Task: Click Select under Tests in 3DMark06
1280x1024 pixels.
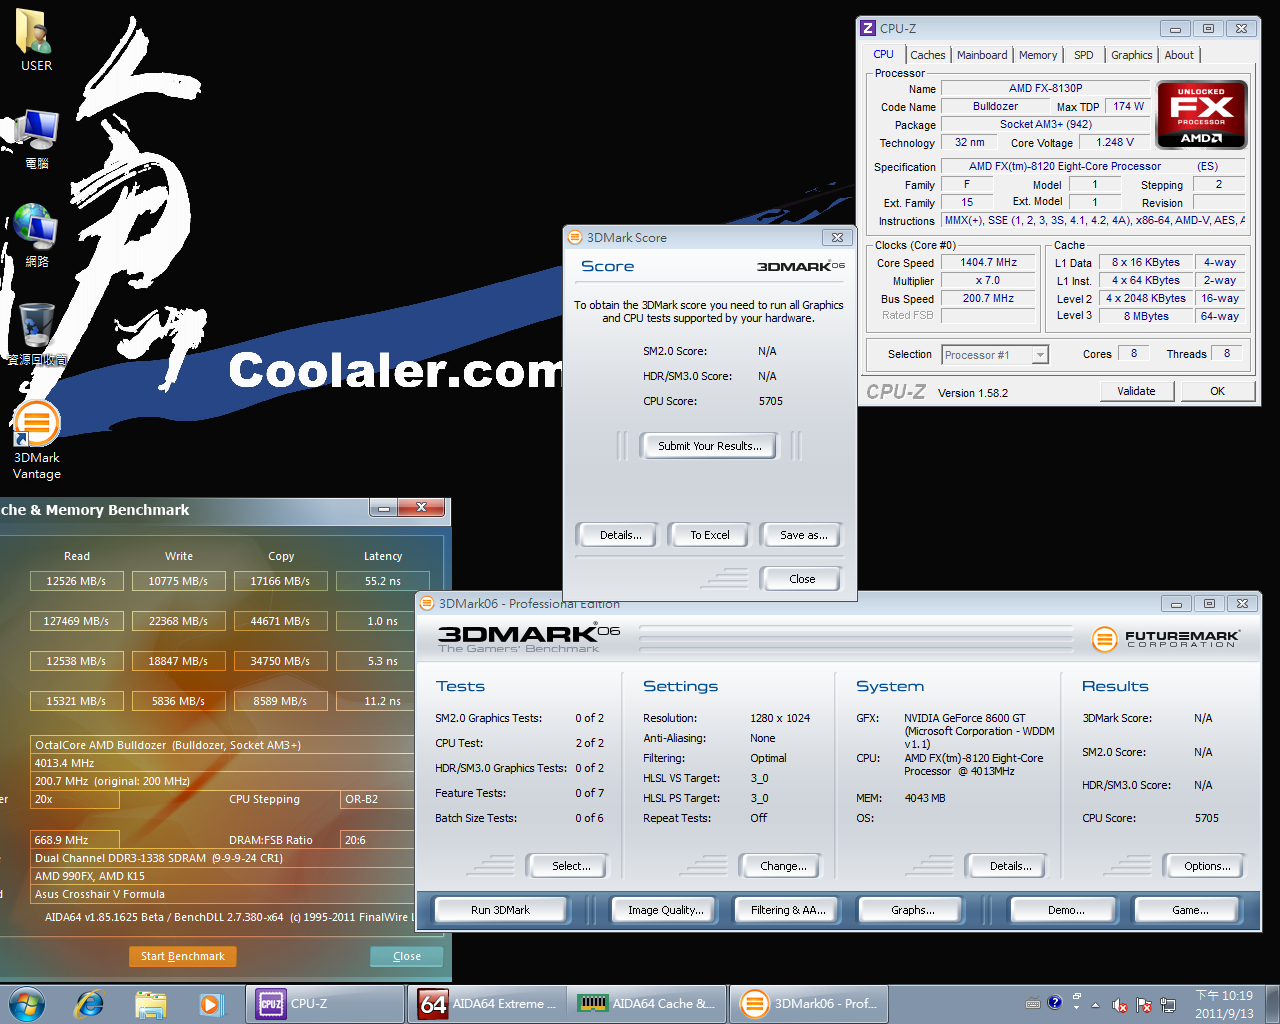Action: 570,866
